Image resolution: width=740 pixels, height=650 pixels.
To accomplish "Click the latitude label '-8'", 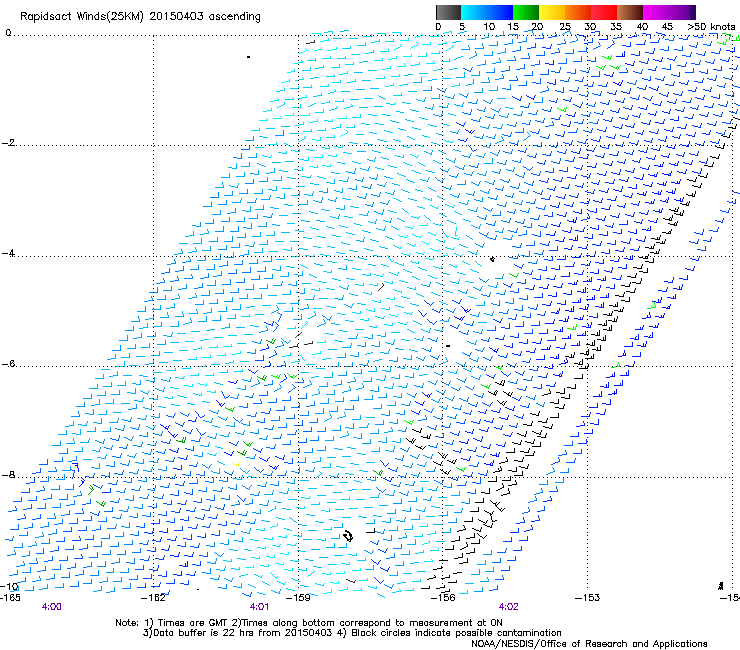I will (x=8, y=475).
